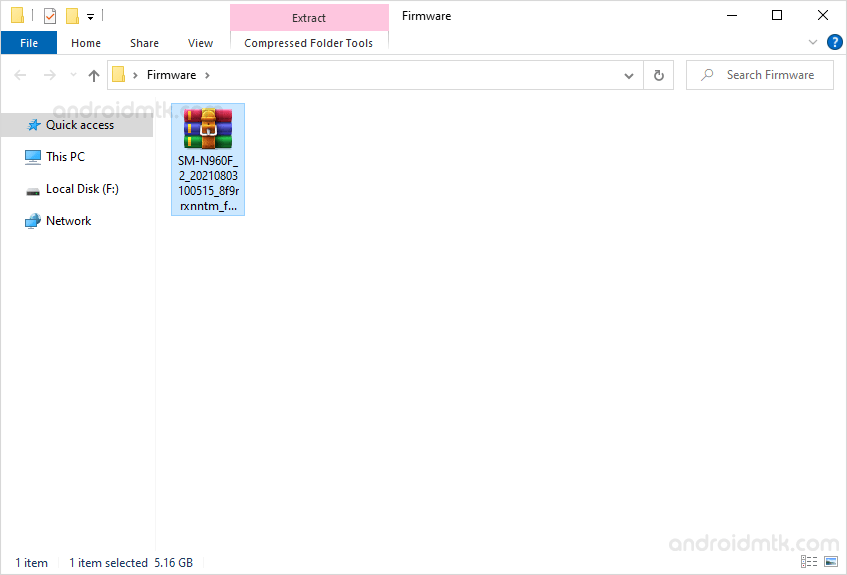The image size is (847, 575).
Task: Click Firmware in the address breadcrumb
Action: coord(171,75)
